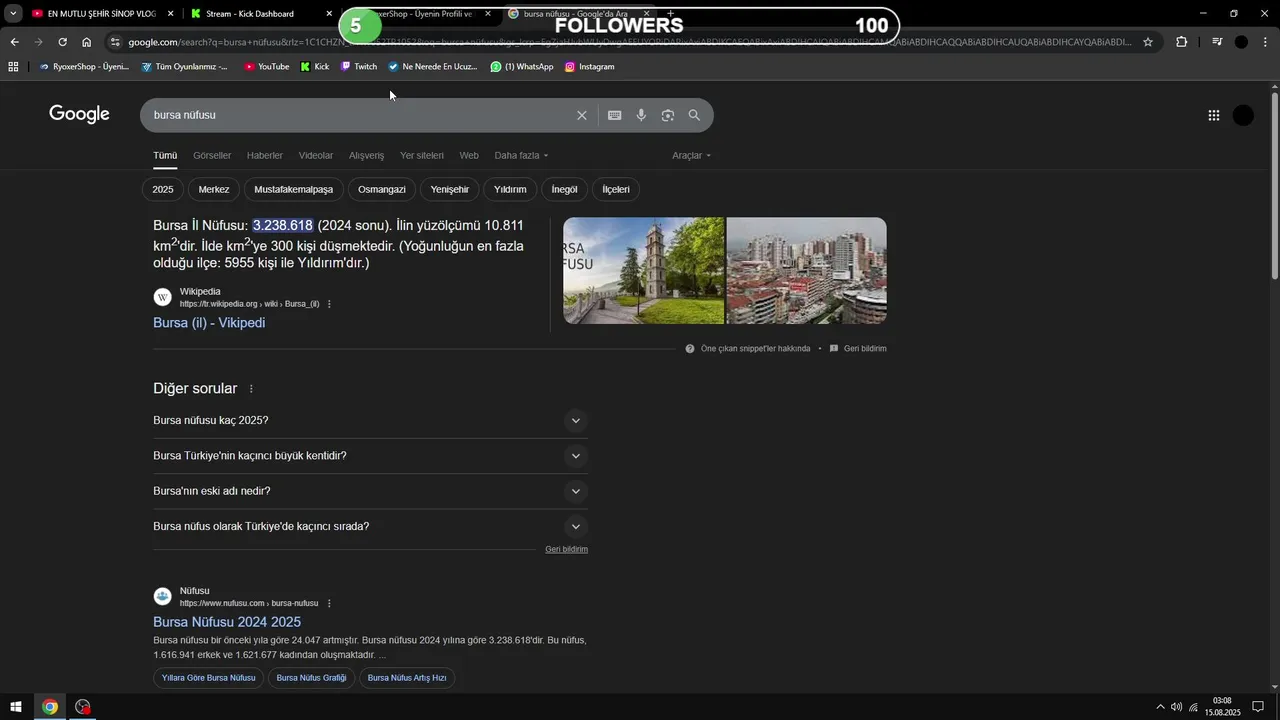Click the browser back arrow
Image resolution: width=1280 pixels, height=720 pixels.
tap(14, 42)
